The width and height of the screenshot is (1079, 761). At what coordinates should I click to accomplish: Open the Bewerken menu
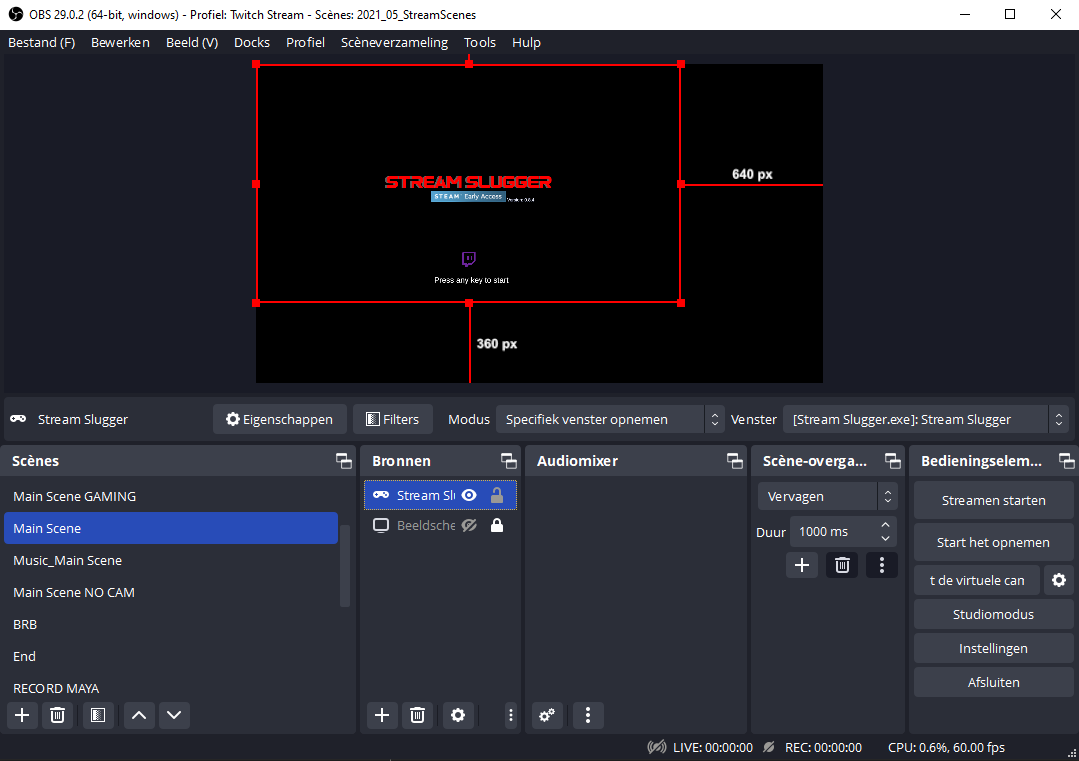(120, 43)
